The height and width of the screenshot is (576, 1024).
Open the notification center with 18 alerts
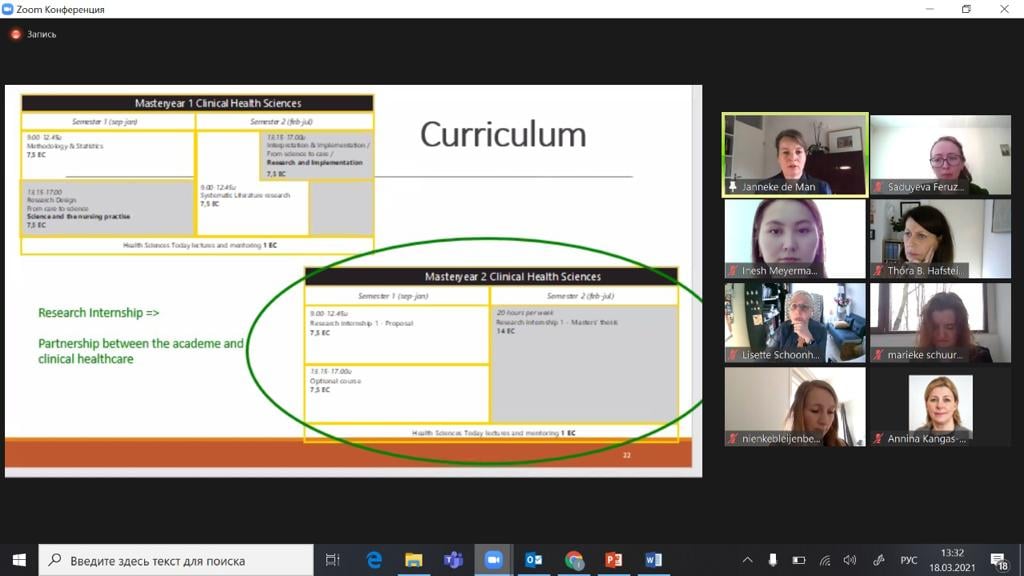(999, 560)
